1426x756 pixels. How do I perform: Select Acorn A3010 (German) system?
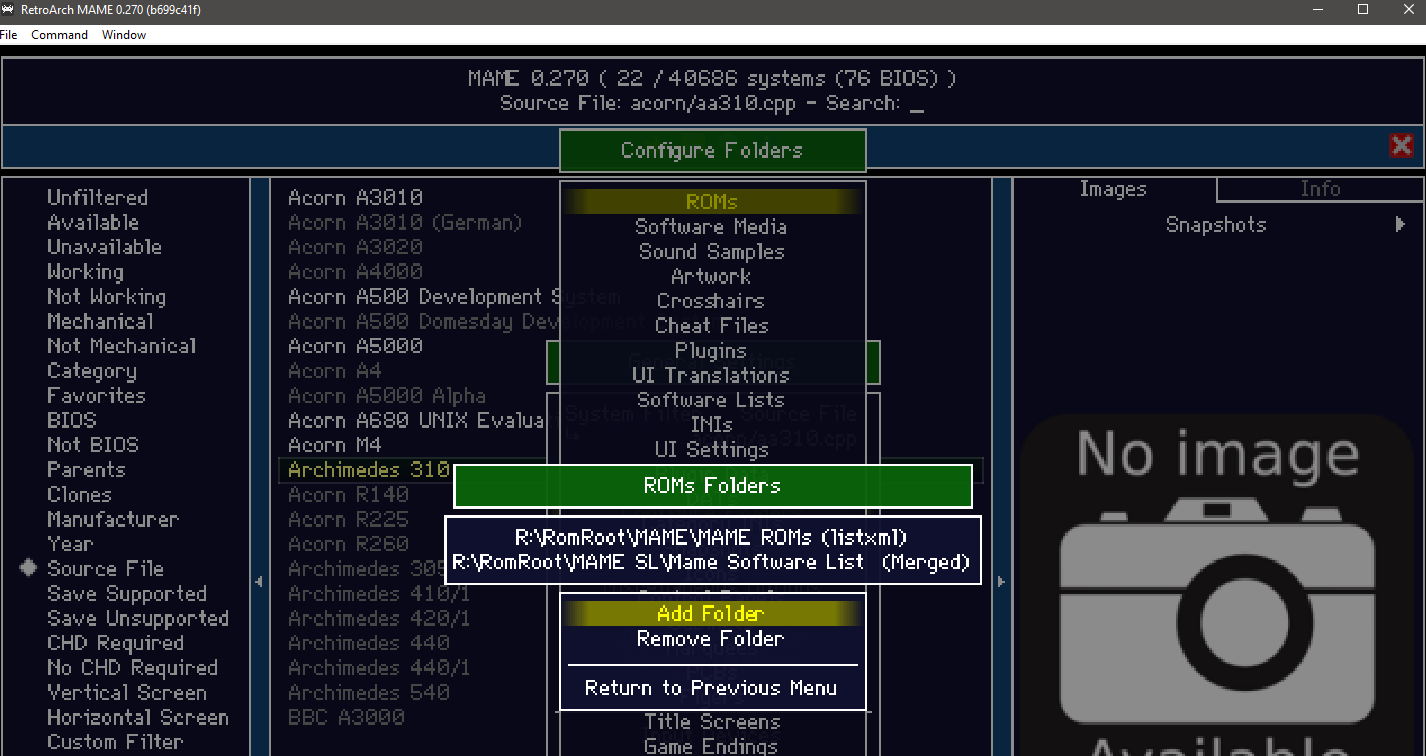pos(405,223)
